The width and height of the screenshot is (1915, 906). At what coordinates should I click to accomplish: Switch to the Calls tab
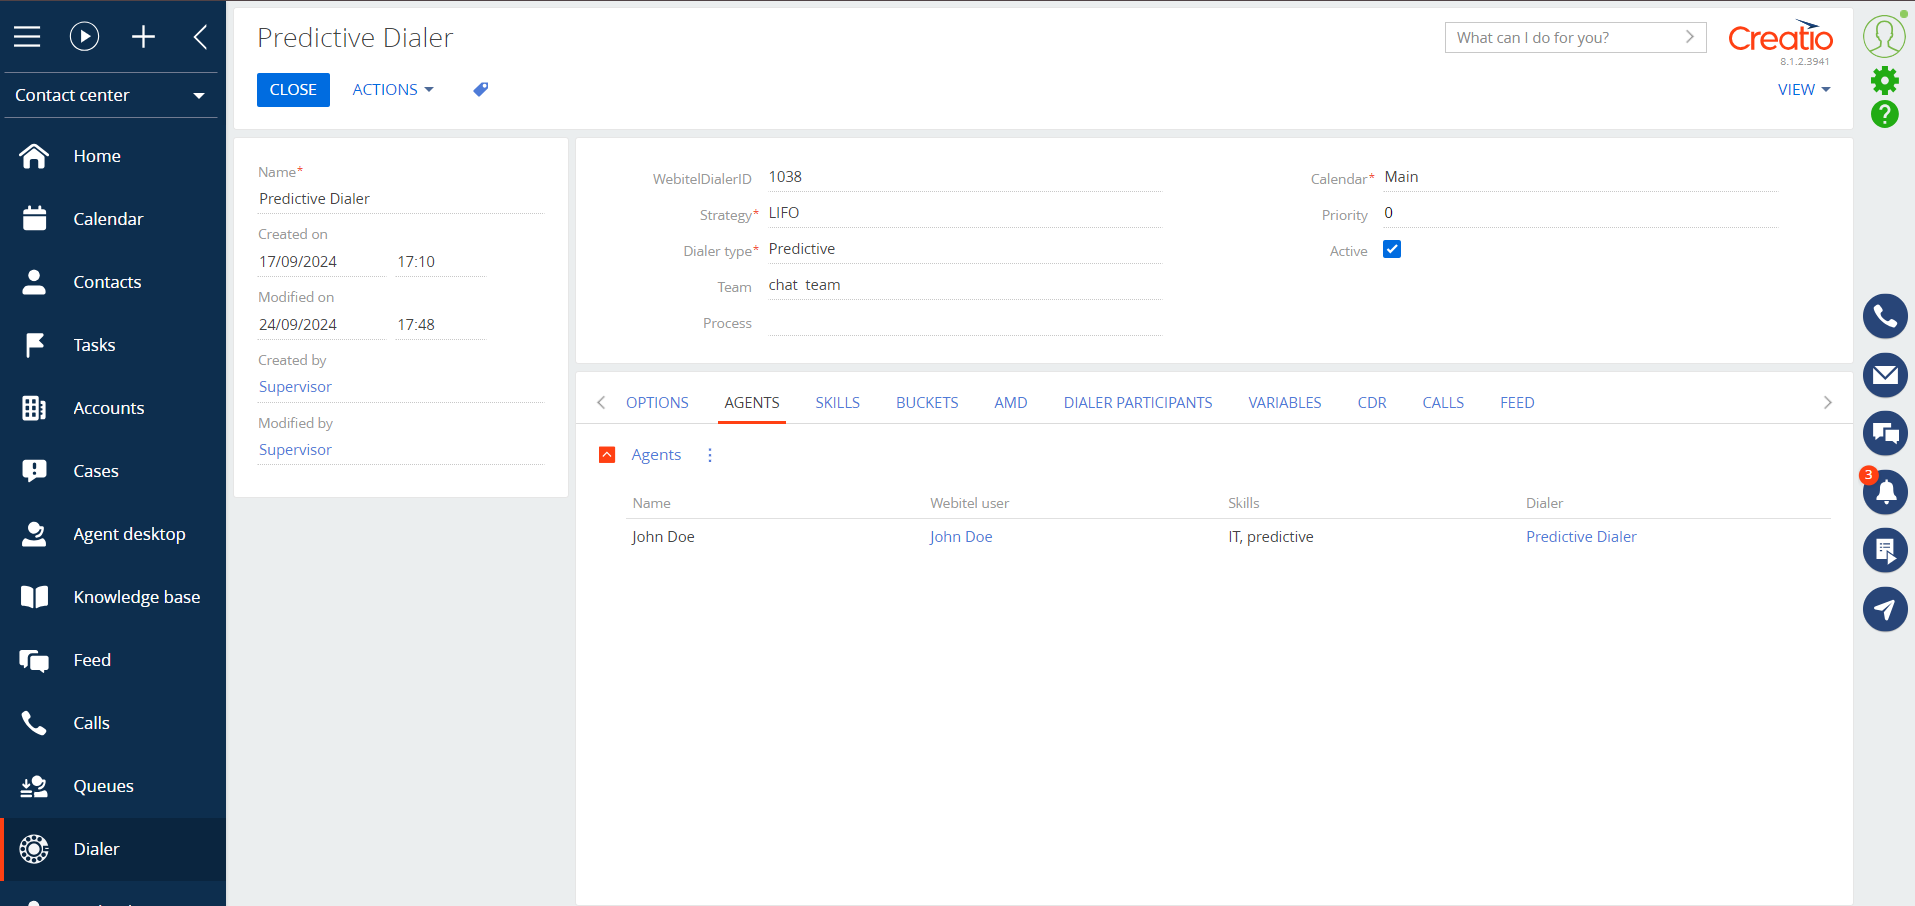(x=1443, y=403)
